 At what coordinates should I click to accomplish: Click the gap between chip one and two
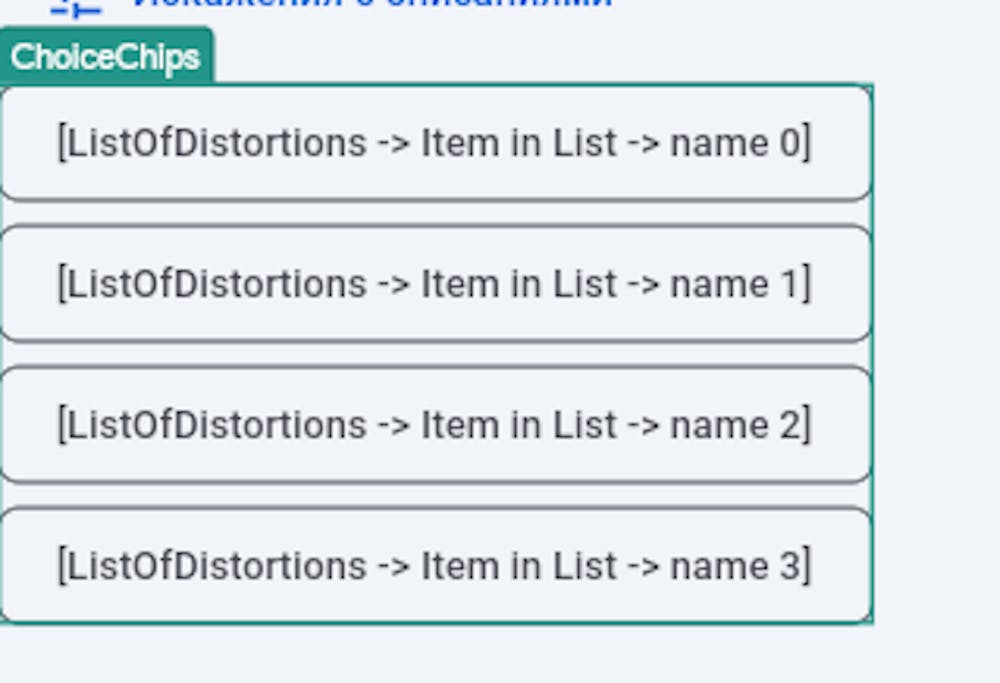(437, 212)
